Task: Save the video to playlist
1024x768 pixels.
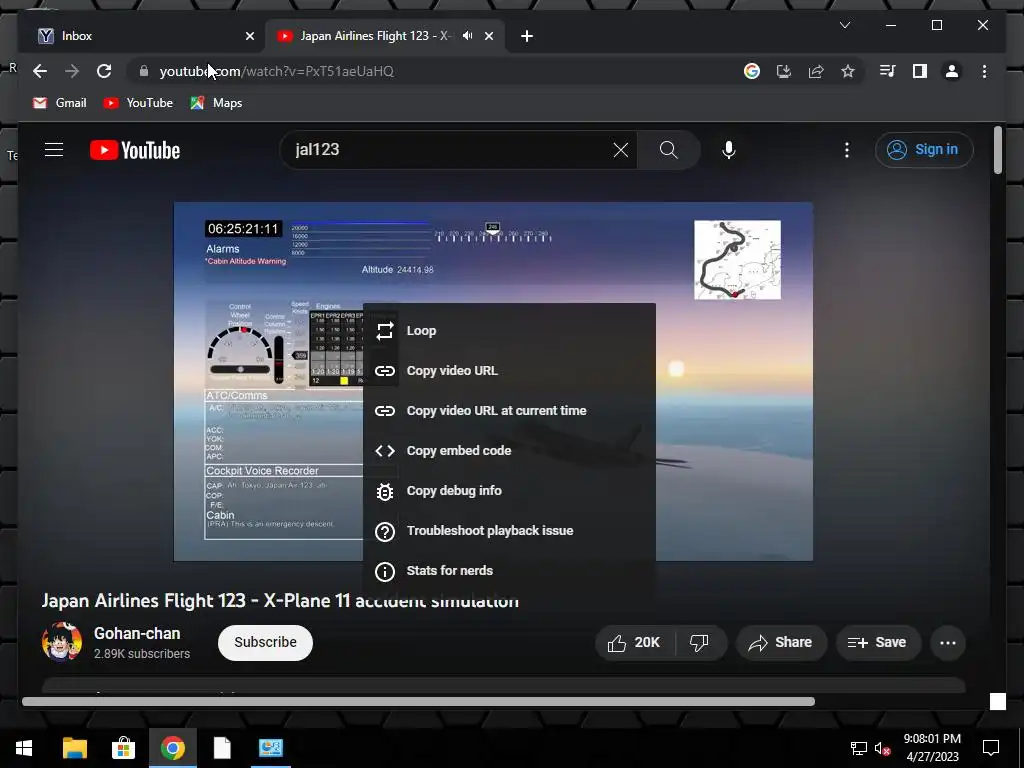Action: click(878, 643)
